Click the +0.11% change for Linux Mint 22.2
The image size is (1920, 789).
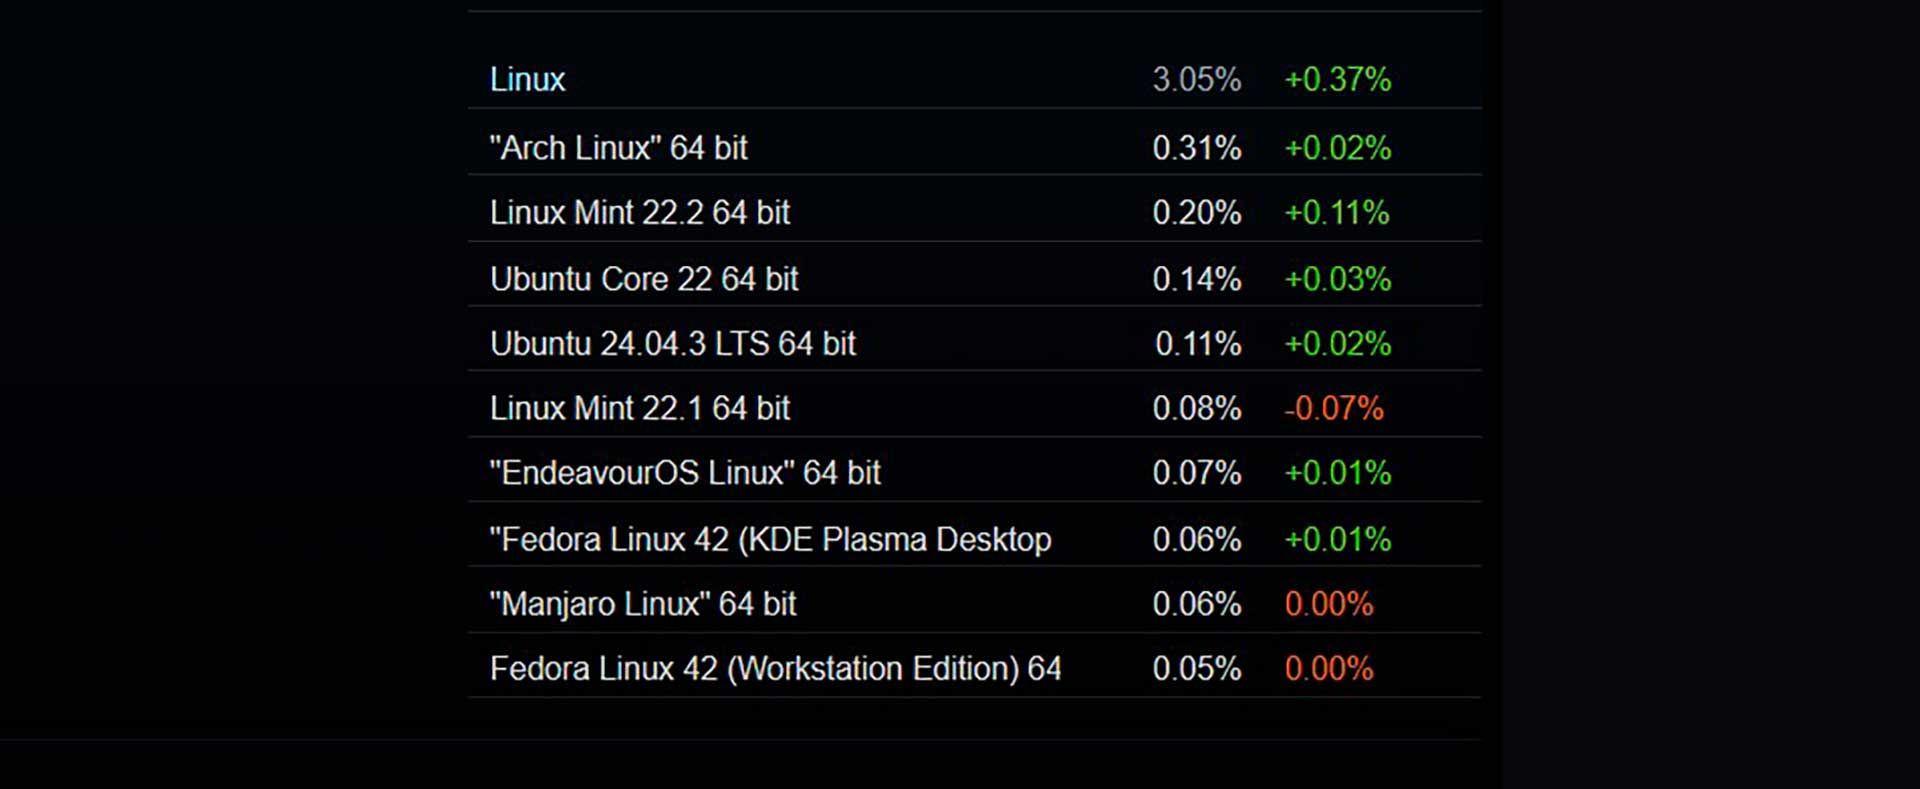click(1336, 213)
